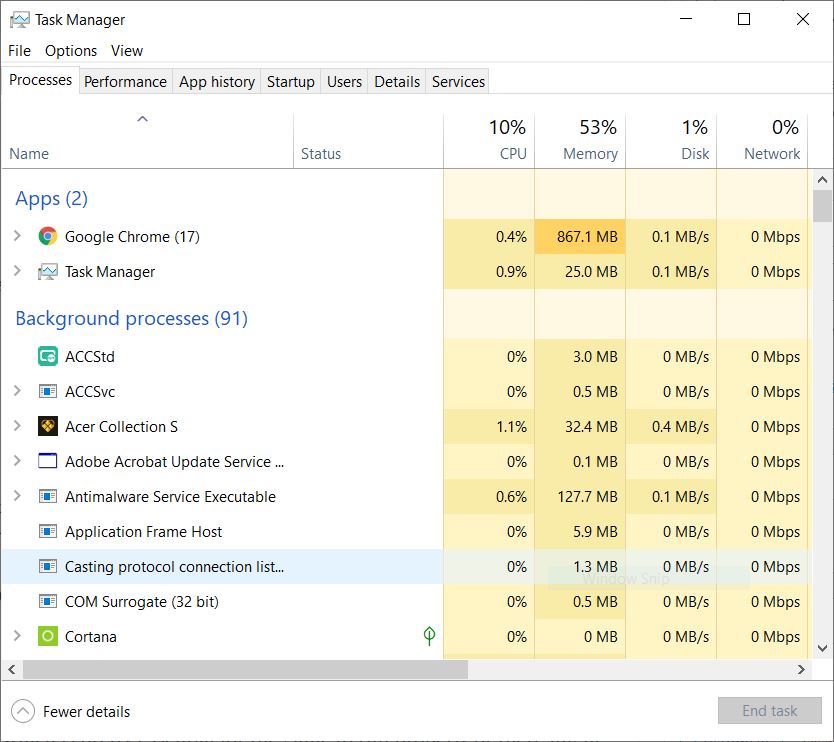Image resolution: width=834 pixels, height=742 pixels.
Task: Expand the Task Manager app entry
Action: 17,271
